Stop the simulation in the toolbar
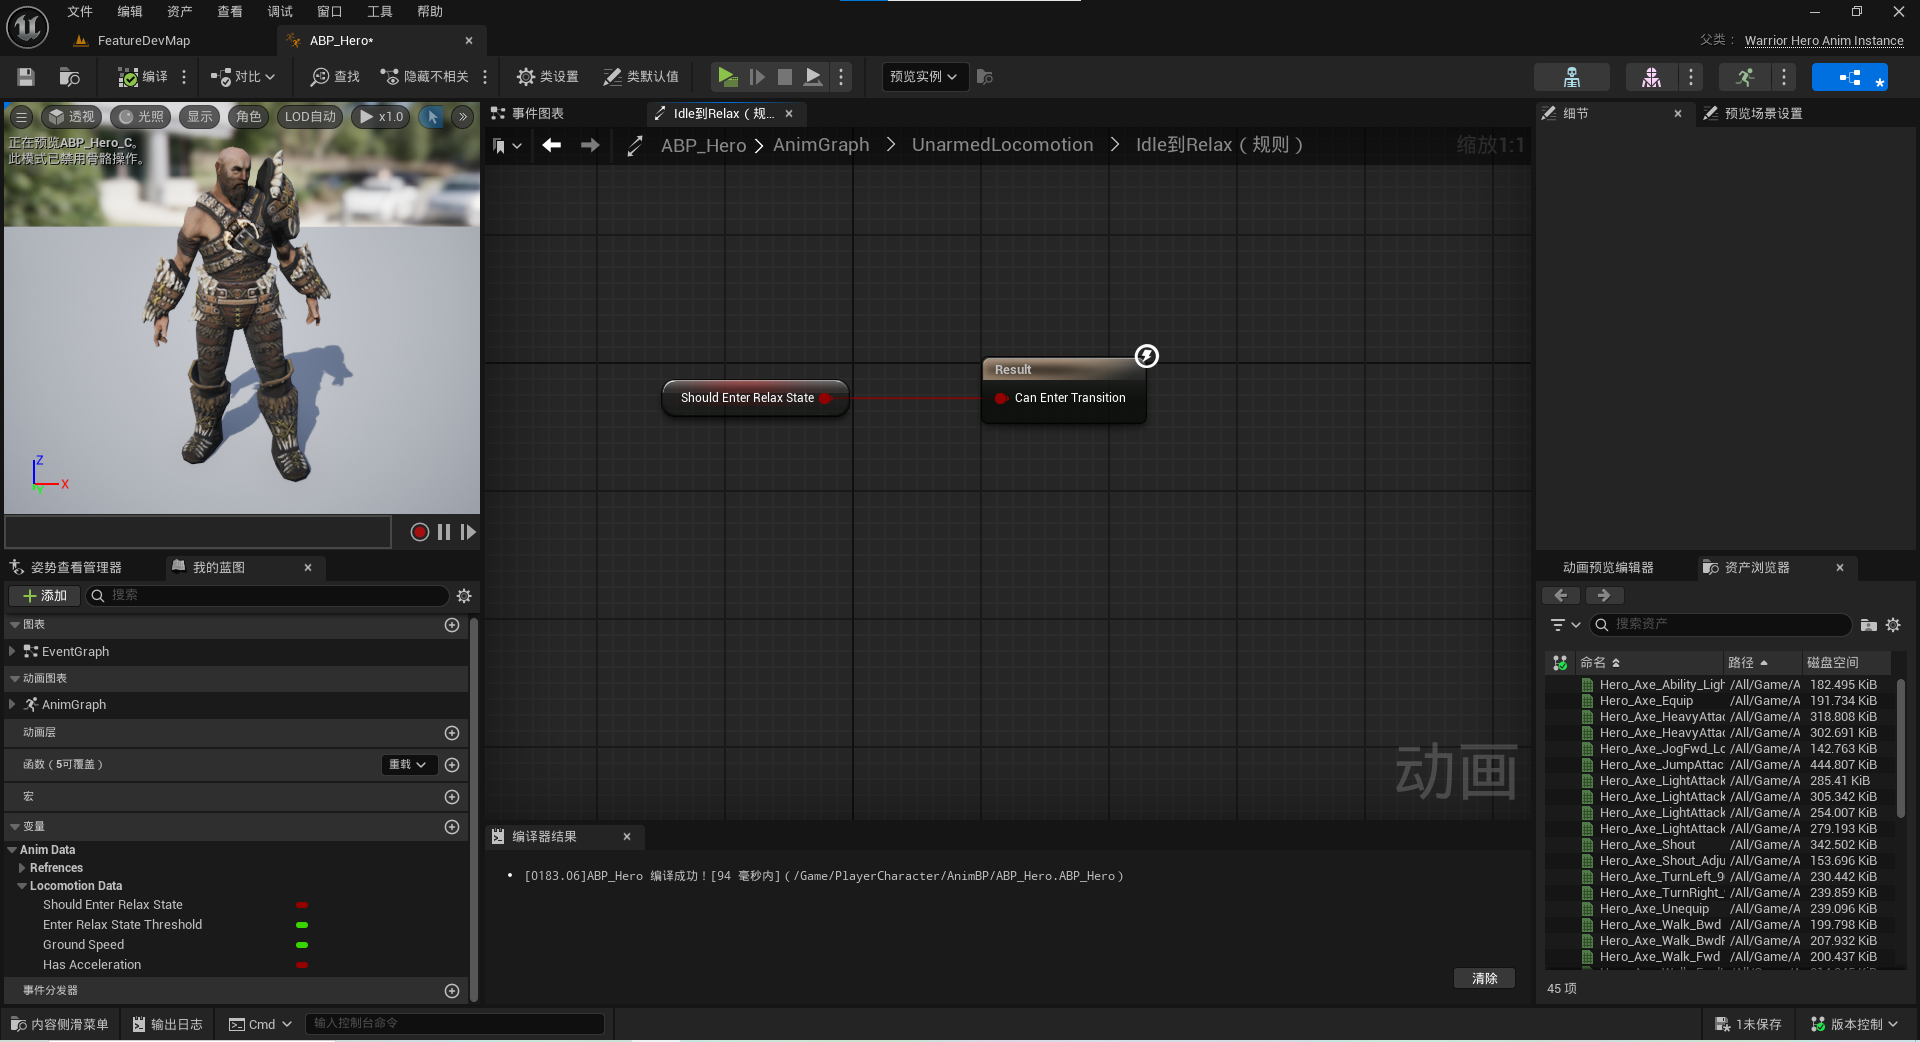The width and height of the screenshot is (1920, 1042). pos(785,77)
